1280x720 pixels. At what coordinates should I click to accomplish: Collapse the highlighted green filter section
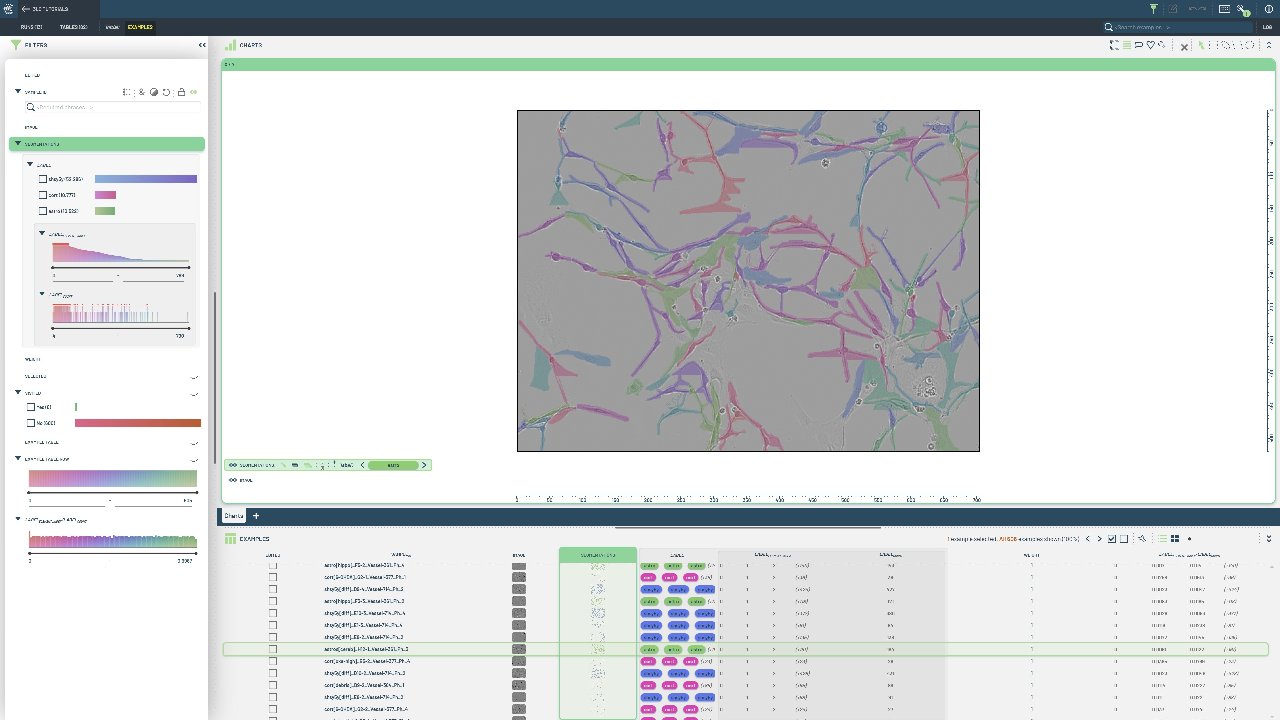[18, 144]
